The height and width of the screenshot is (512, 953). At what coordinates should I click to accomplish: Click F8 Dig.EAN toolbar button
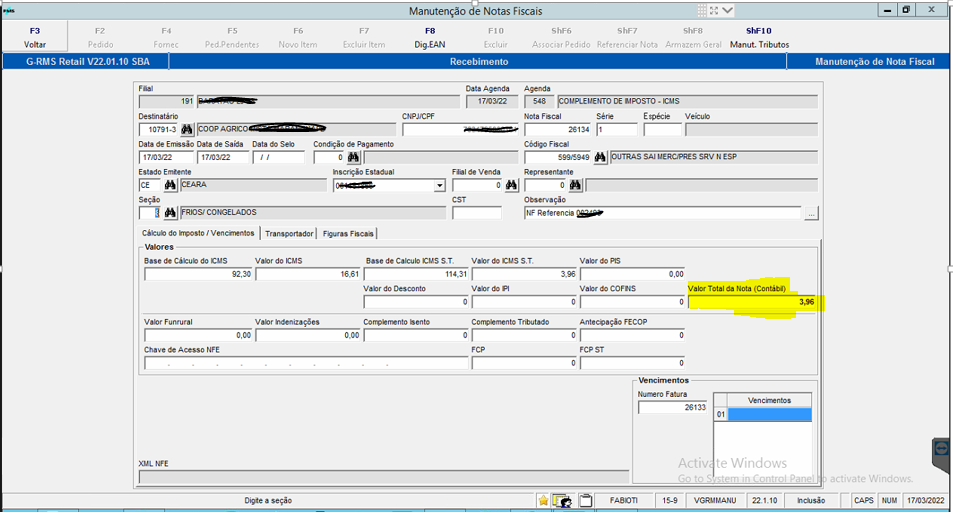pos(430,37)
